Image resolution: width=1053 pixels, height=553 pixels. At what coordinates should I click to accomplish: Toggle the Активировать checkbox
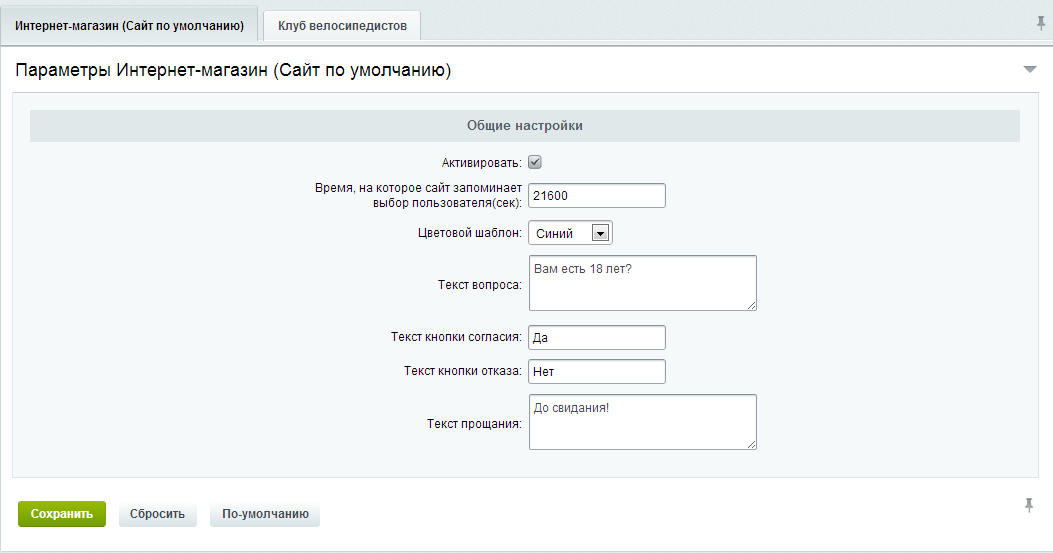(x=535, y=162)
